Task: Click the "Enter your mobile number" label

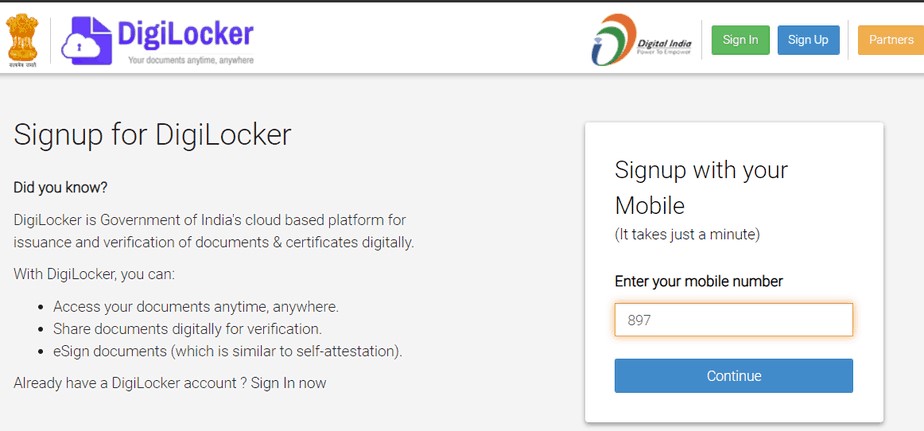Action: (x=698, y=281)
